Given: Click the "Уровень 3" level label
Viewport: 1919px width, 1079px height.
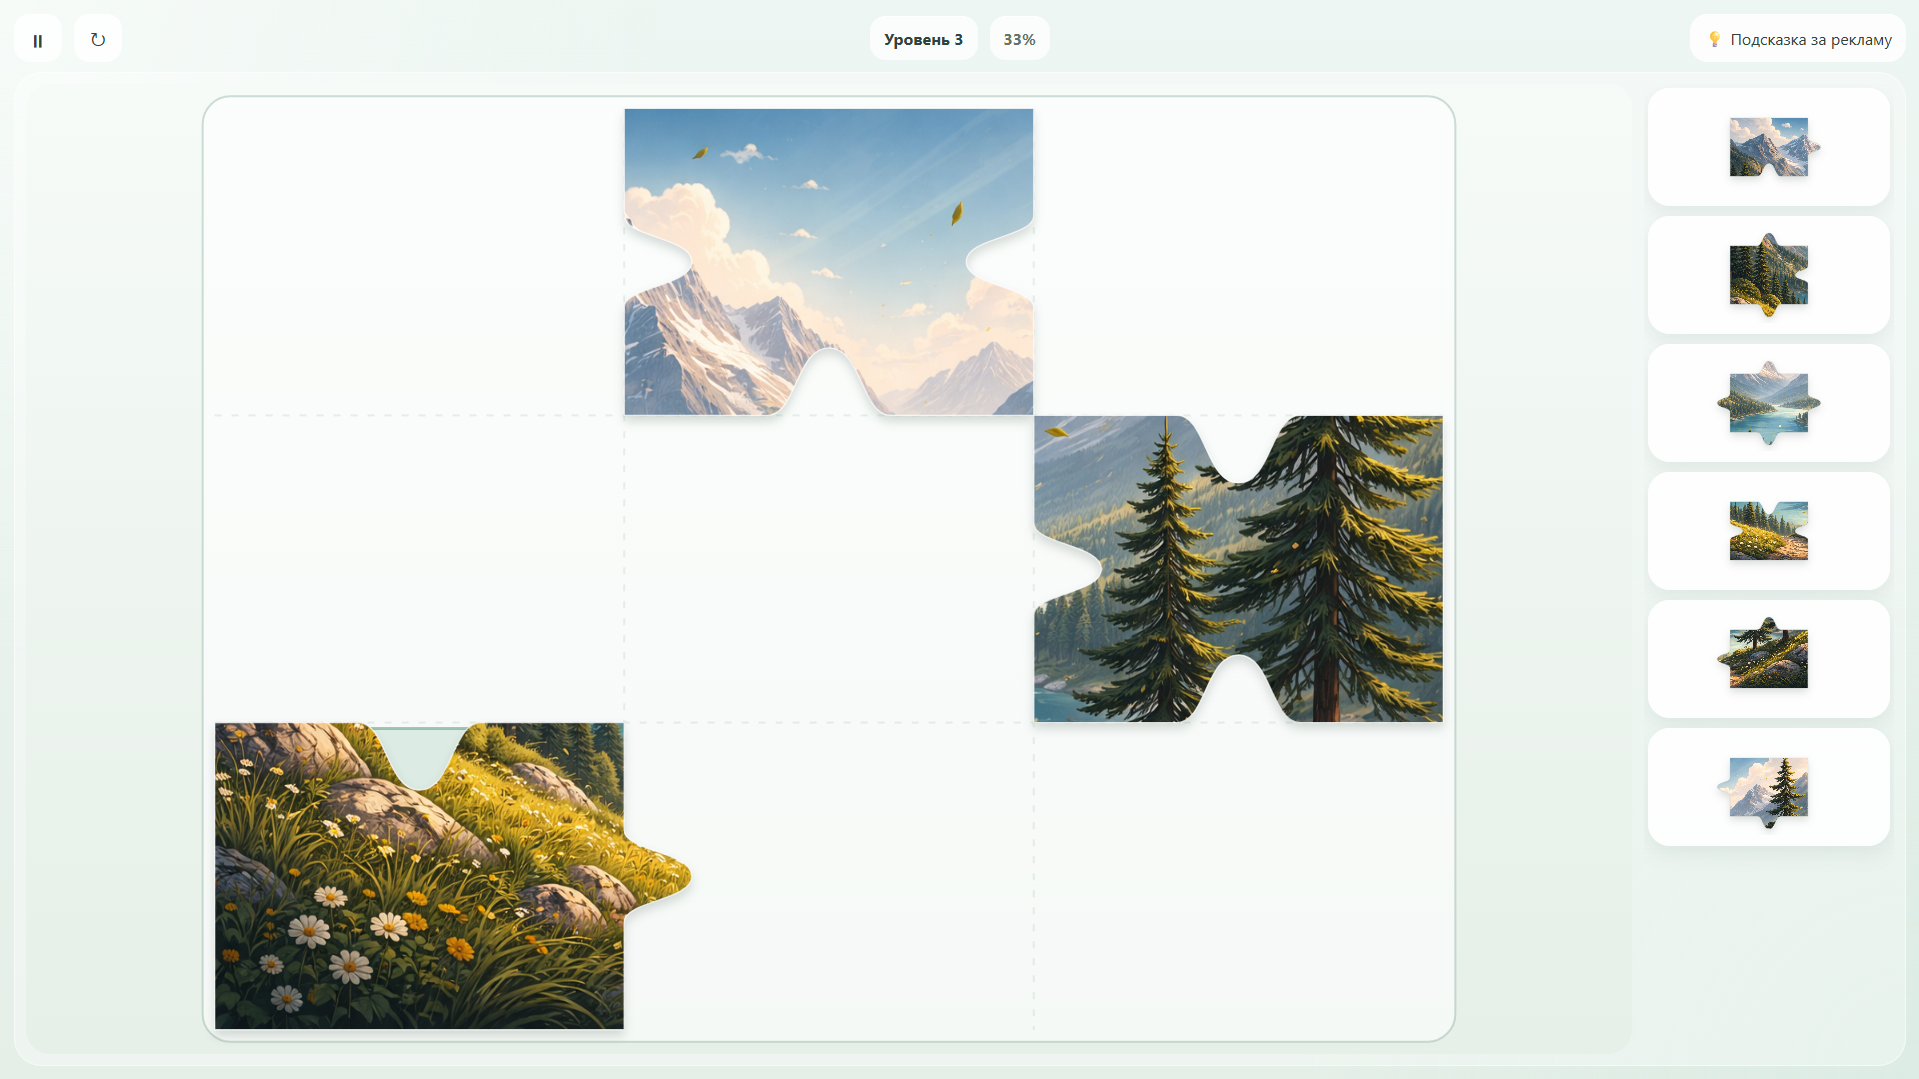Looking at the screenshot, I should click(x=923, y=39).
